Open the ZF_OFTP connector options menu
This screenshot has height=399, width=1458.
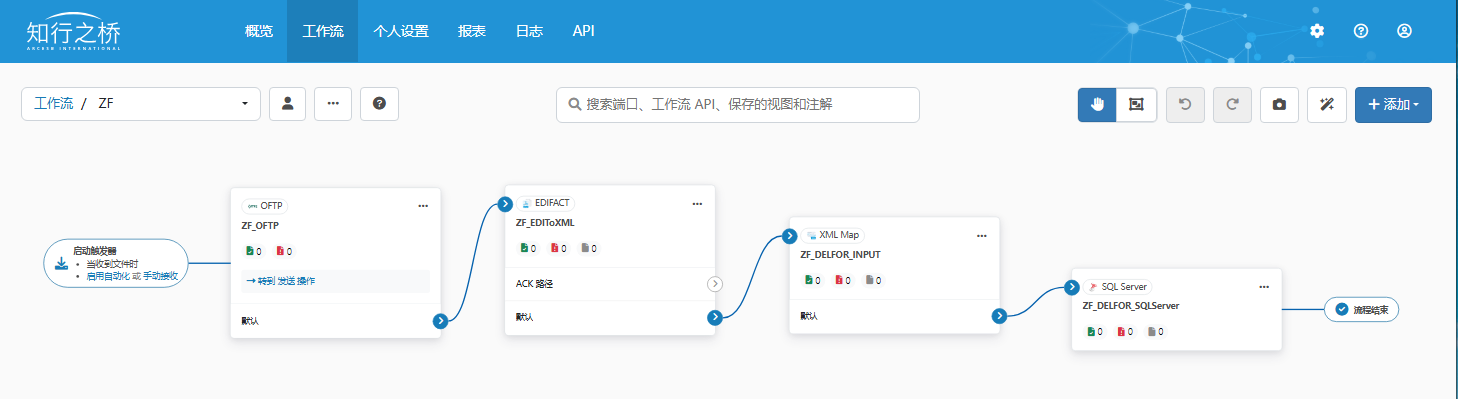point(423,205)
